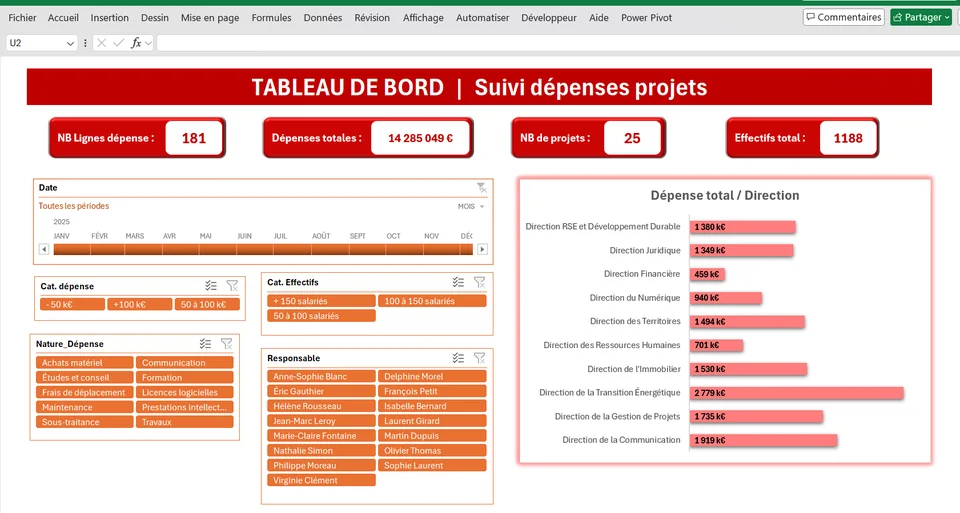The width and height of the screenshot is (960, 513).
Task: Select the 50 à 100 k€ slicer item
Action: point(207,304)
